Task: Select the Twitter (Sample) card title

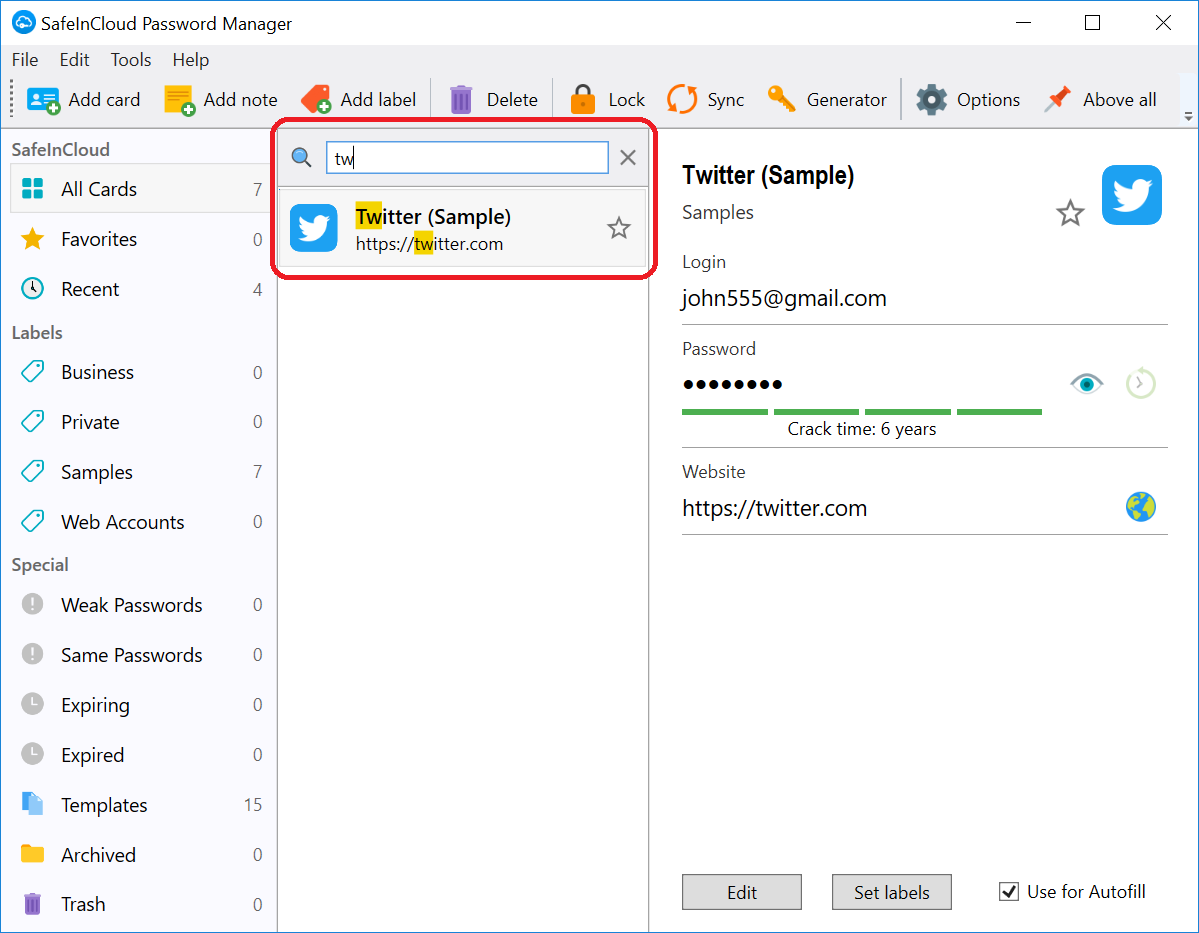Action: point(433,216)
